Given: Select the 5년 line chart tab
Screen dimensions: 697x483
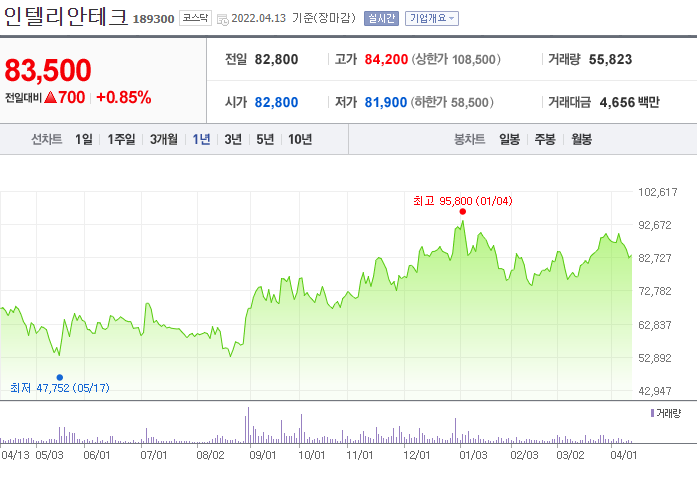Looking at the screenshot, I should tap(265, 140).
